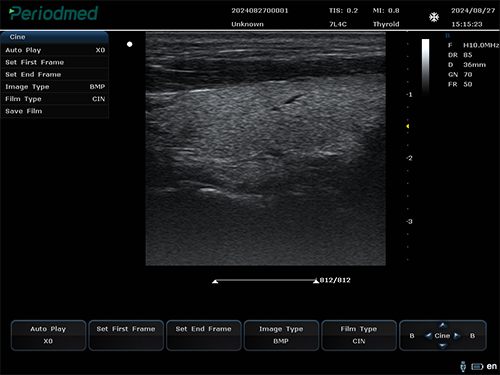This screenshot has width=500, height=375.
Task: Click the freeze snowflake icon
Action: pyautogui.click(x=434, y=17)
